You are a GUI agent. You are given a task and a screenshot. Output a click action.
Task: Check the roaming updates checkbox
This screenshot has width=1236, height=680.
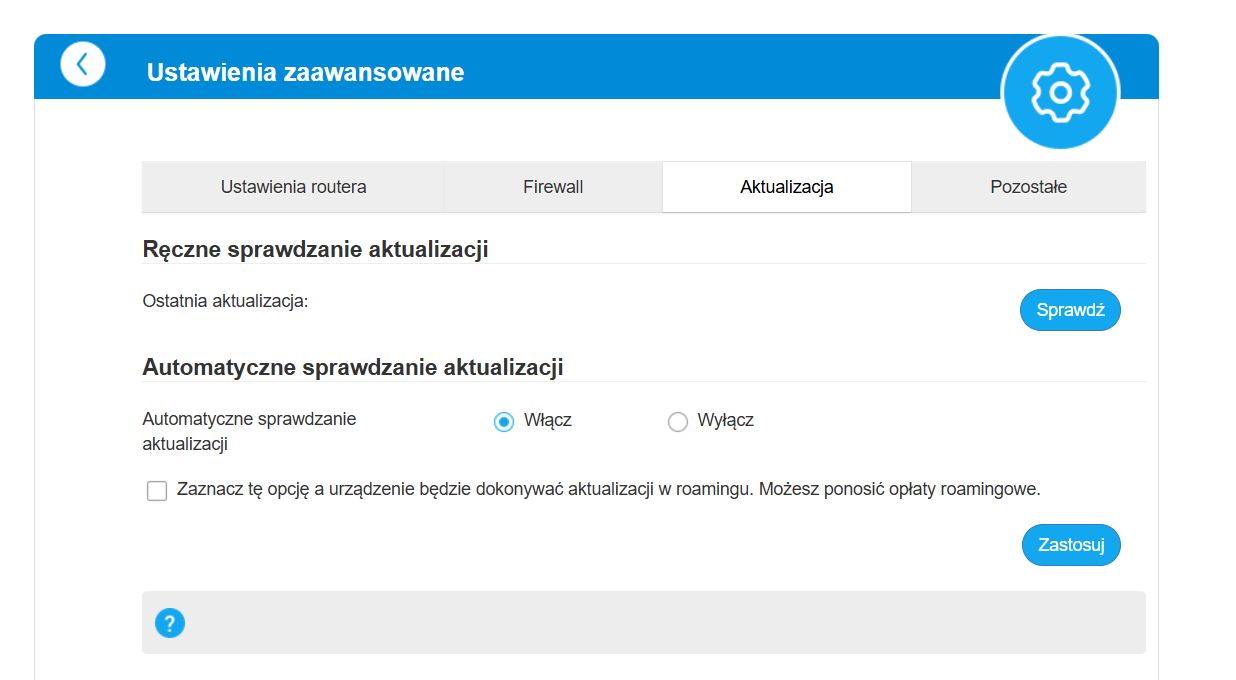point(156,490)
